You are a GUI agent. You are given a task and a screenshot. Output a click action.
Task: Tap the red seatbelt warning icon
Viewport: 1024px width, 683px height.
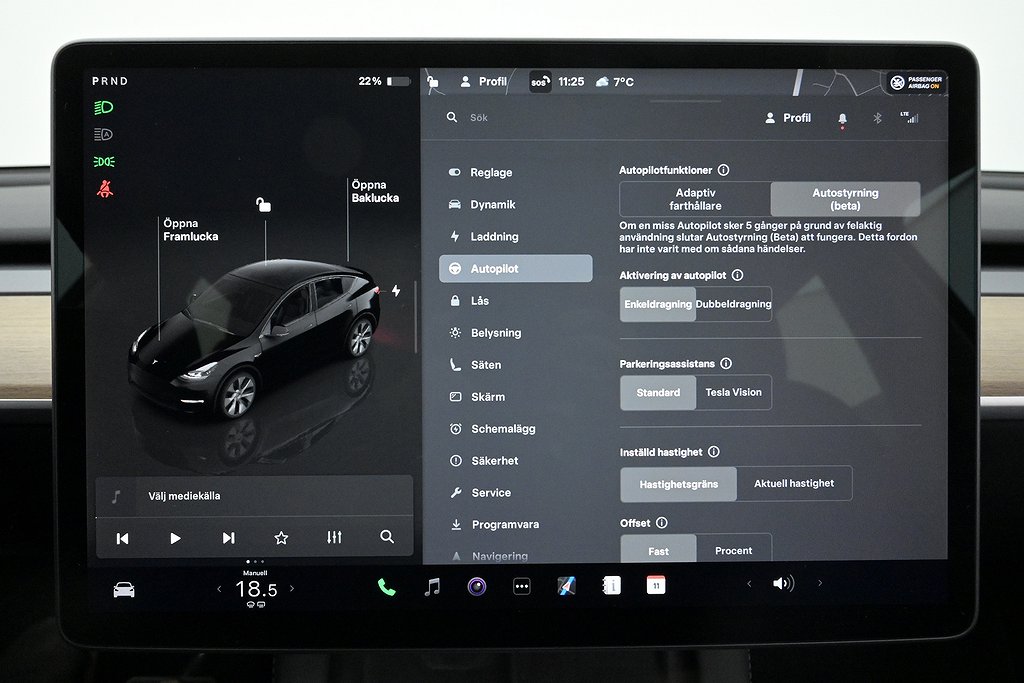pyautogui.click(x=104, y=189)
